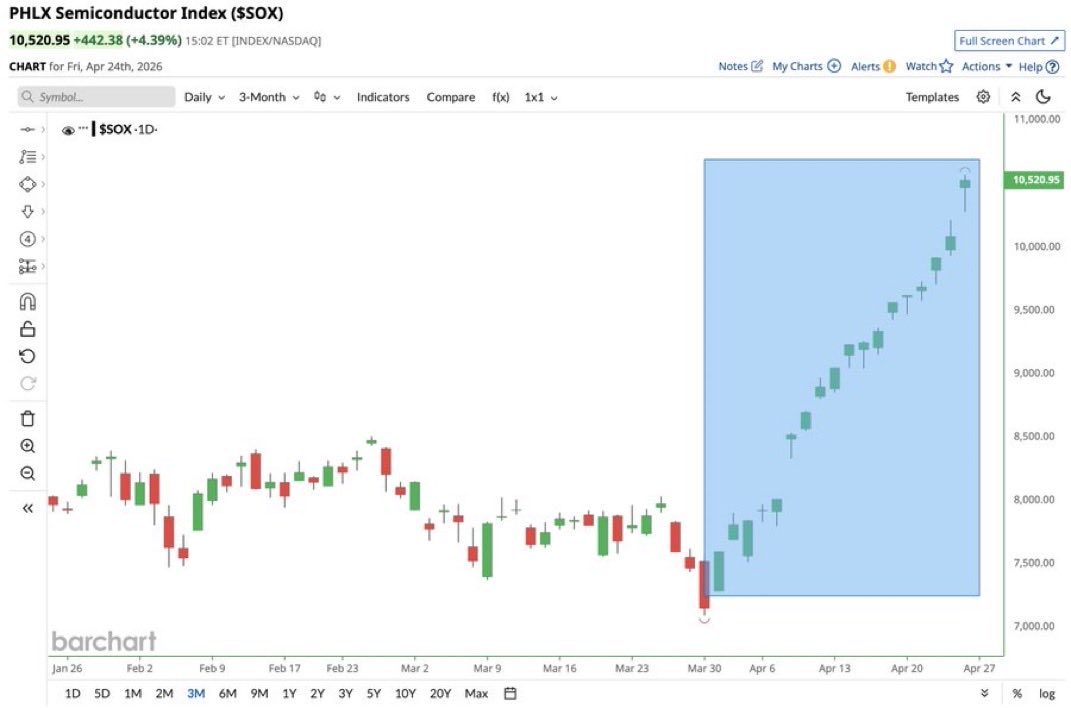Viewport: 1071px width, 708px height.
Task: Collapse the chart header with double chevron
Action: [x=1016, y=97]
